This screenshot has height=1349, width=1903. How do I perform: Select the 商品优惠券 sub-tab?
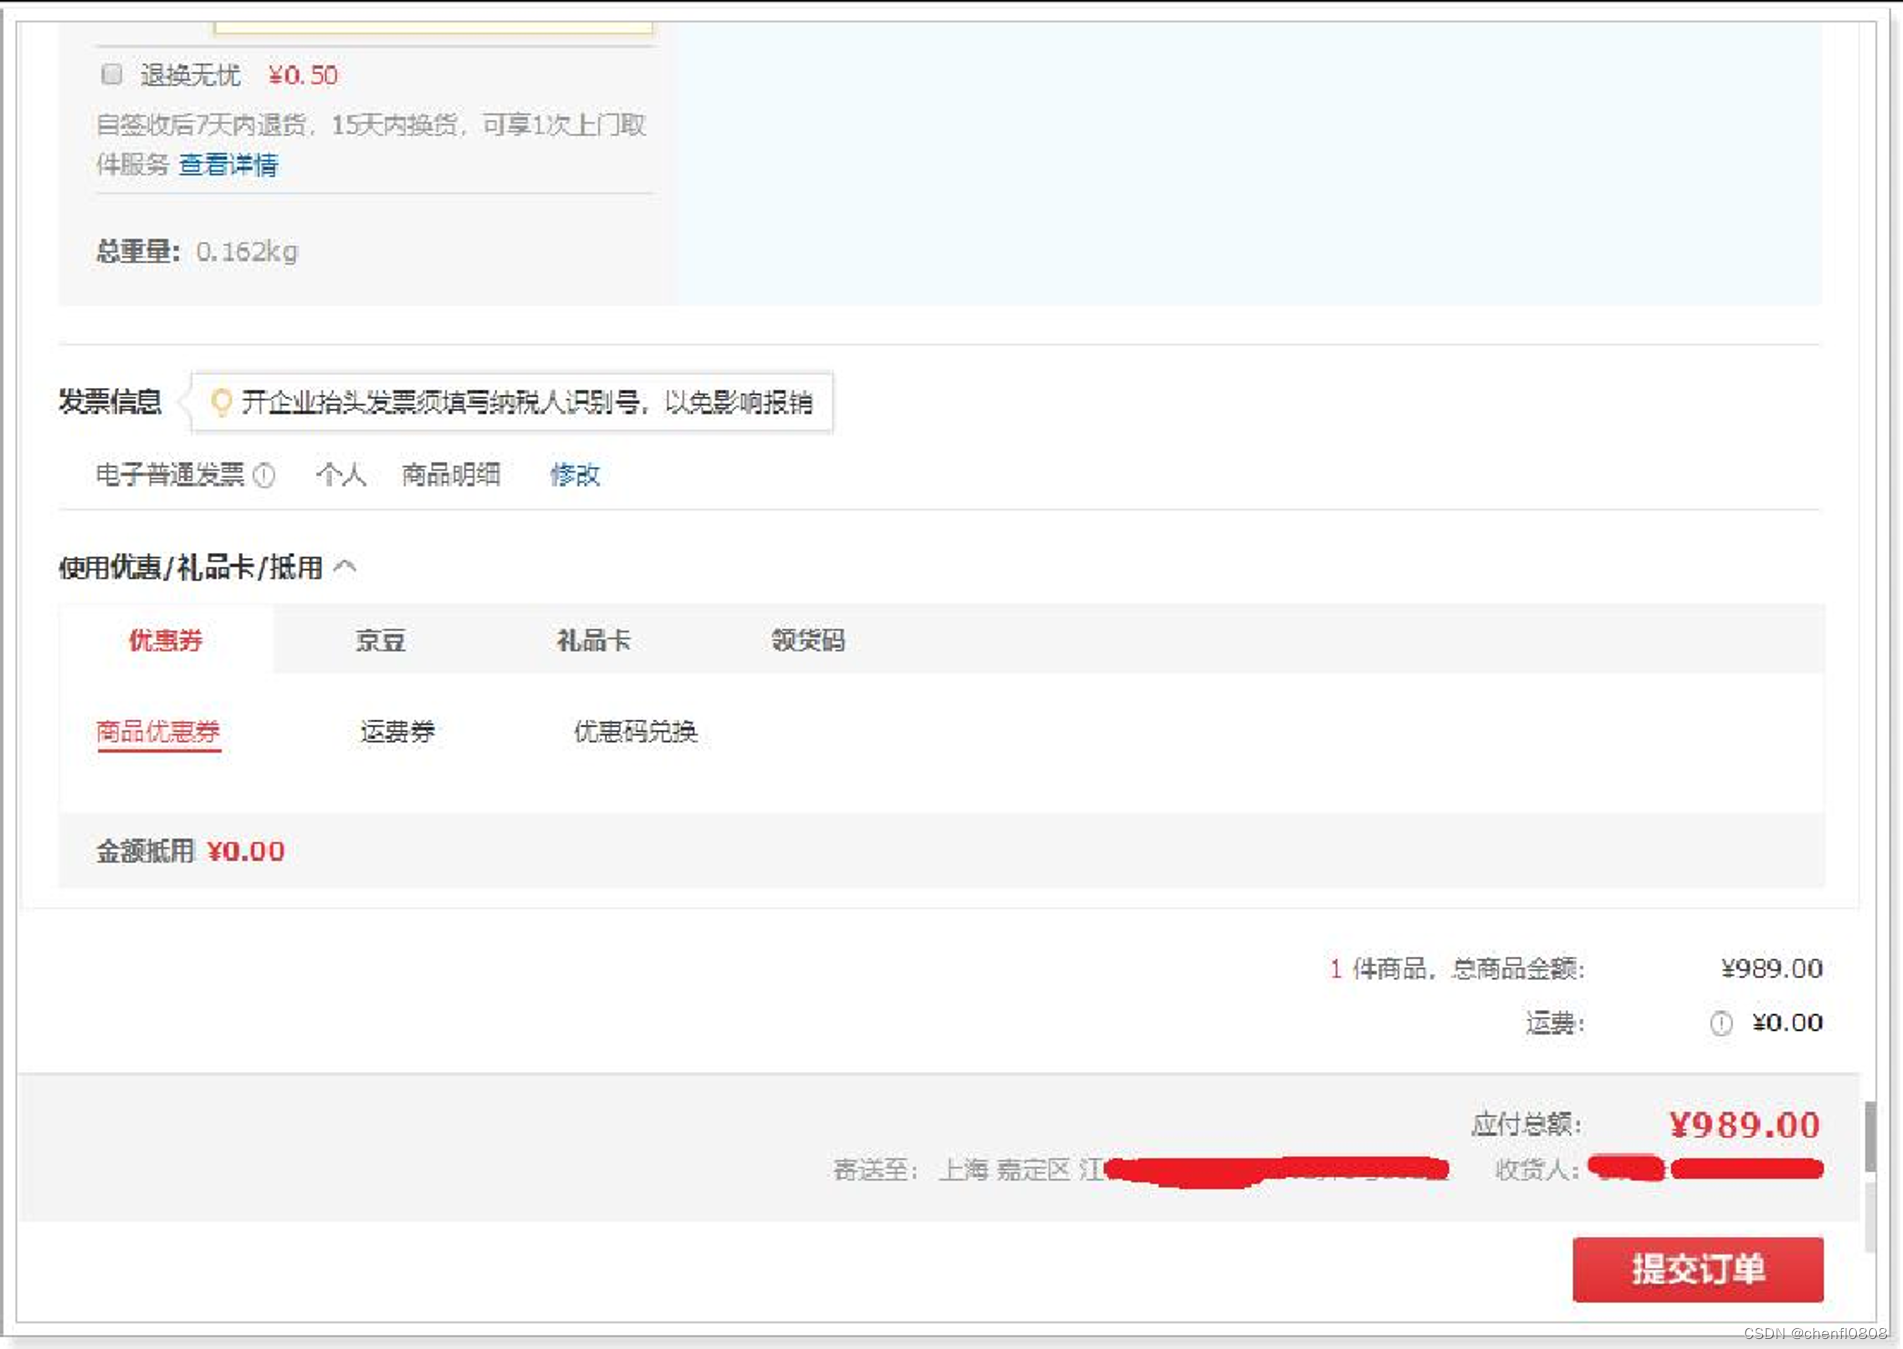pos(158,732)
